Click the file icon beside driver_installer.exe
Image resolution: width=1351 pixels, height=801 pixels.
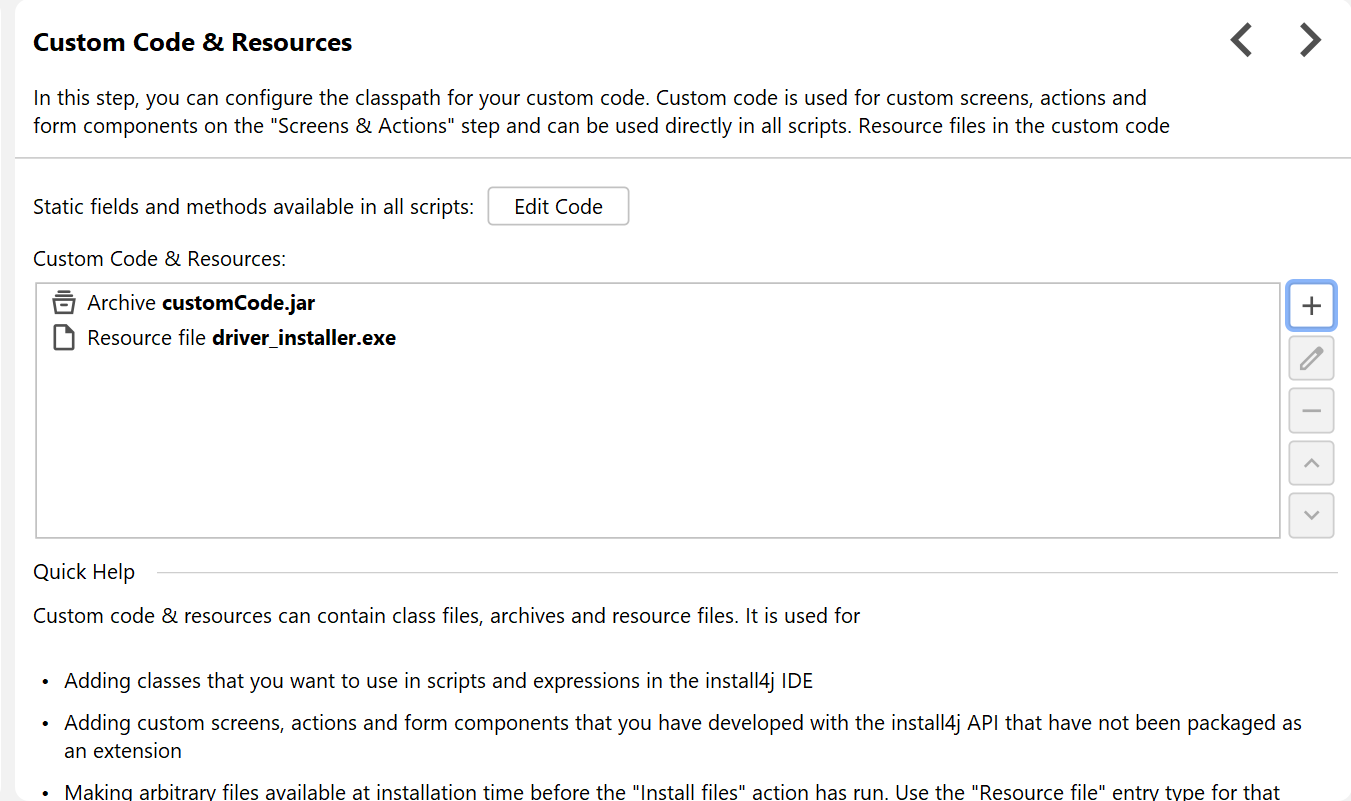point(64,338)
